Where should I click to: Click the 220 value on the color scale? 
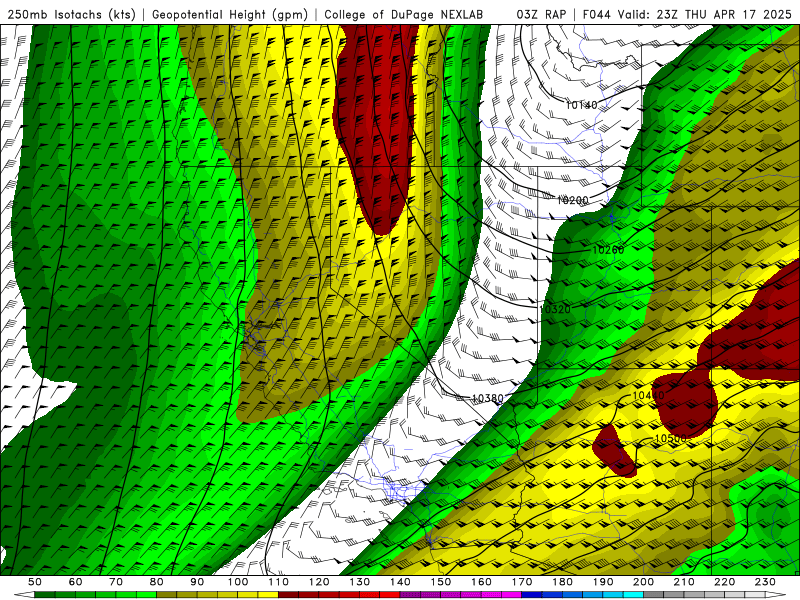pyautogui.click(x=724, y=582)
